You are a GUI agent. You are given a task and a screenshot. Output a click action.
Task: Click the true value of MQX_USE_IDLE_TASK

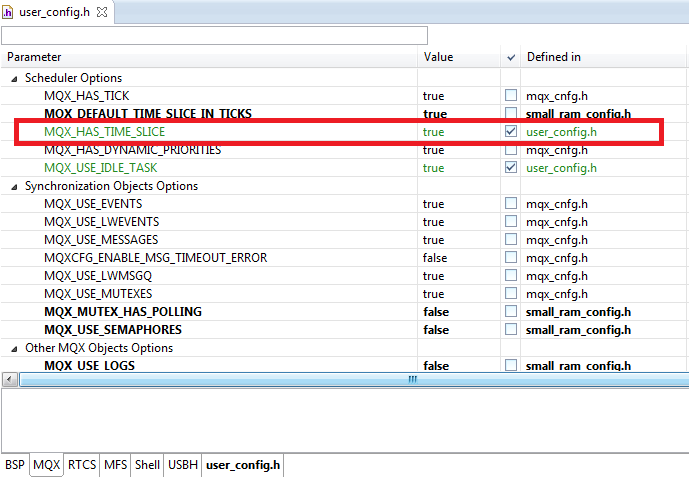click(x=433, y=168)
